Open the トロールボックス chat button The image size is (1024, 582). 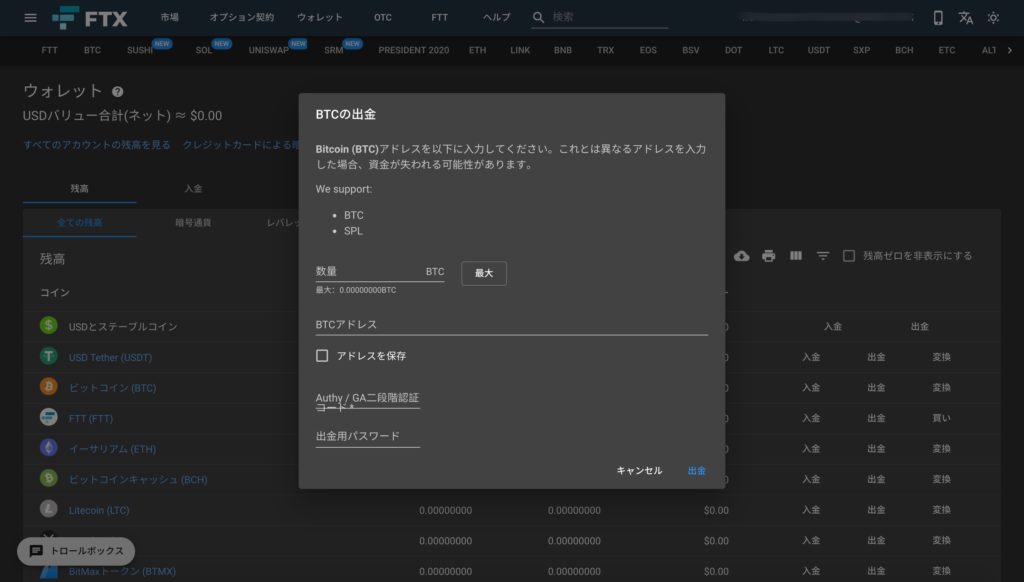(76, 551)
